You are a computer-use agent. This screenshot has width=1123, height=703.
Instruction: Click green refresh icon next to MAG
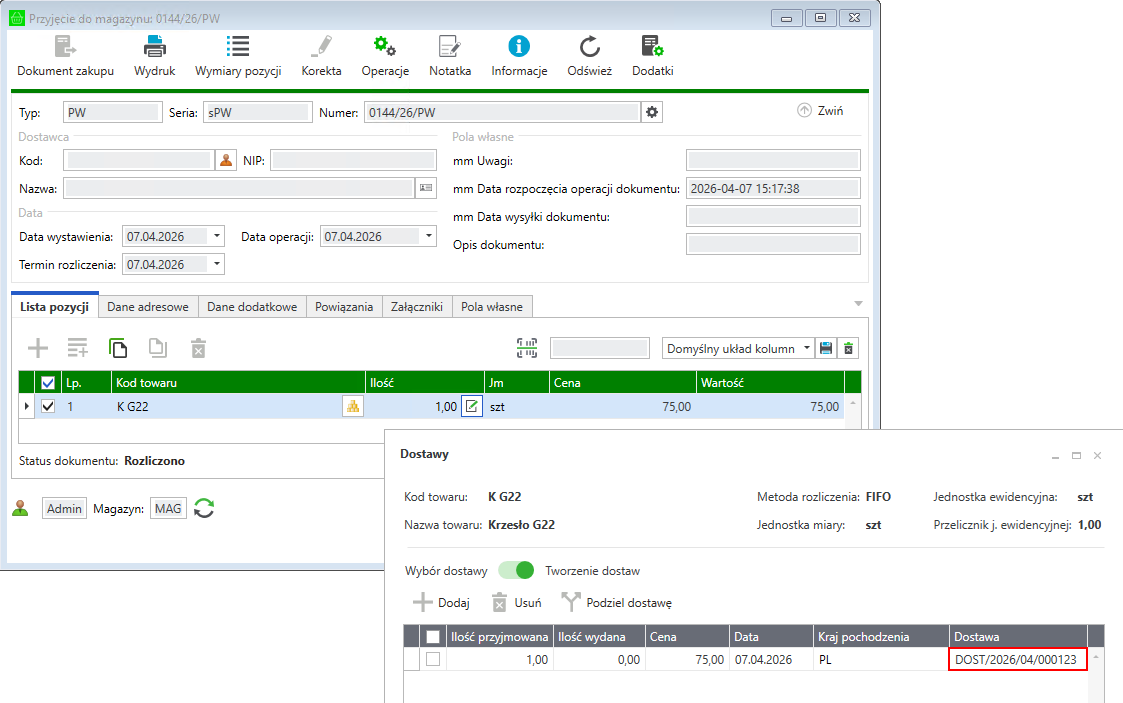204,508
